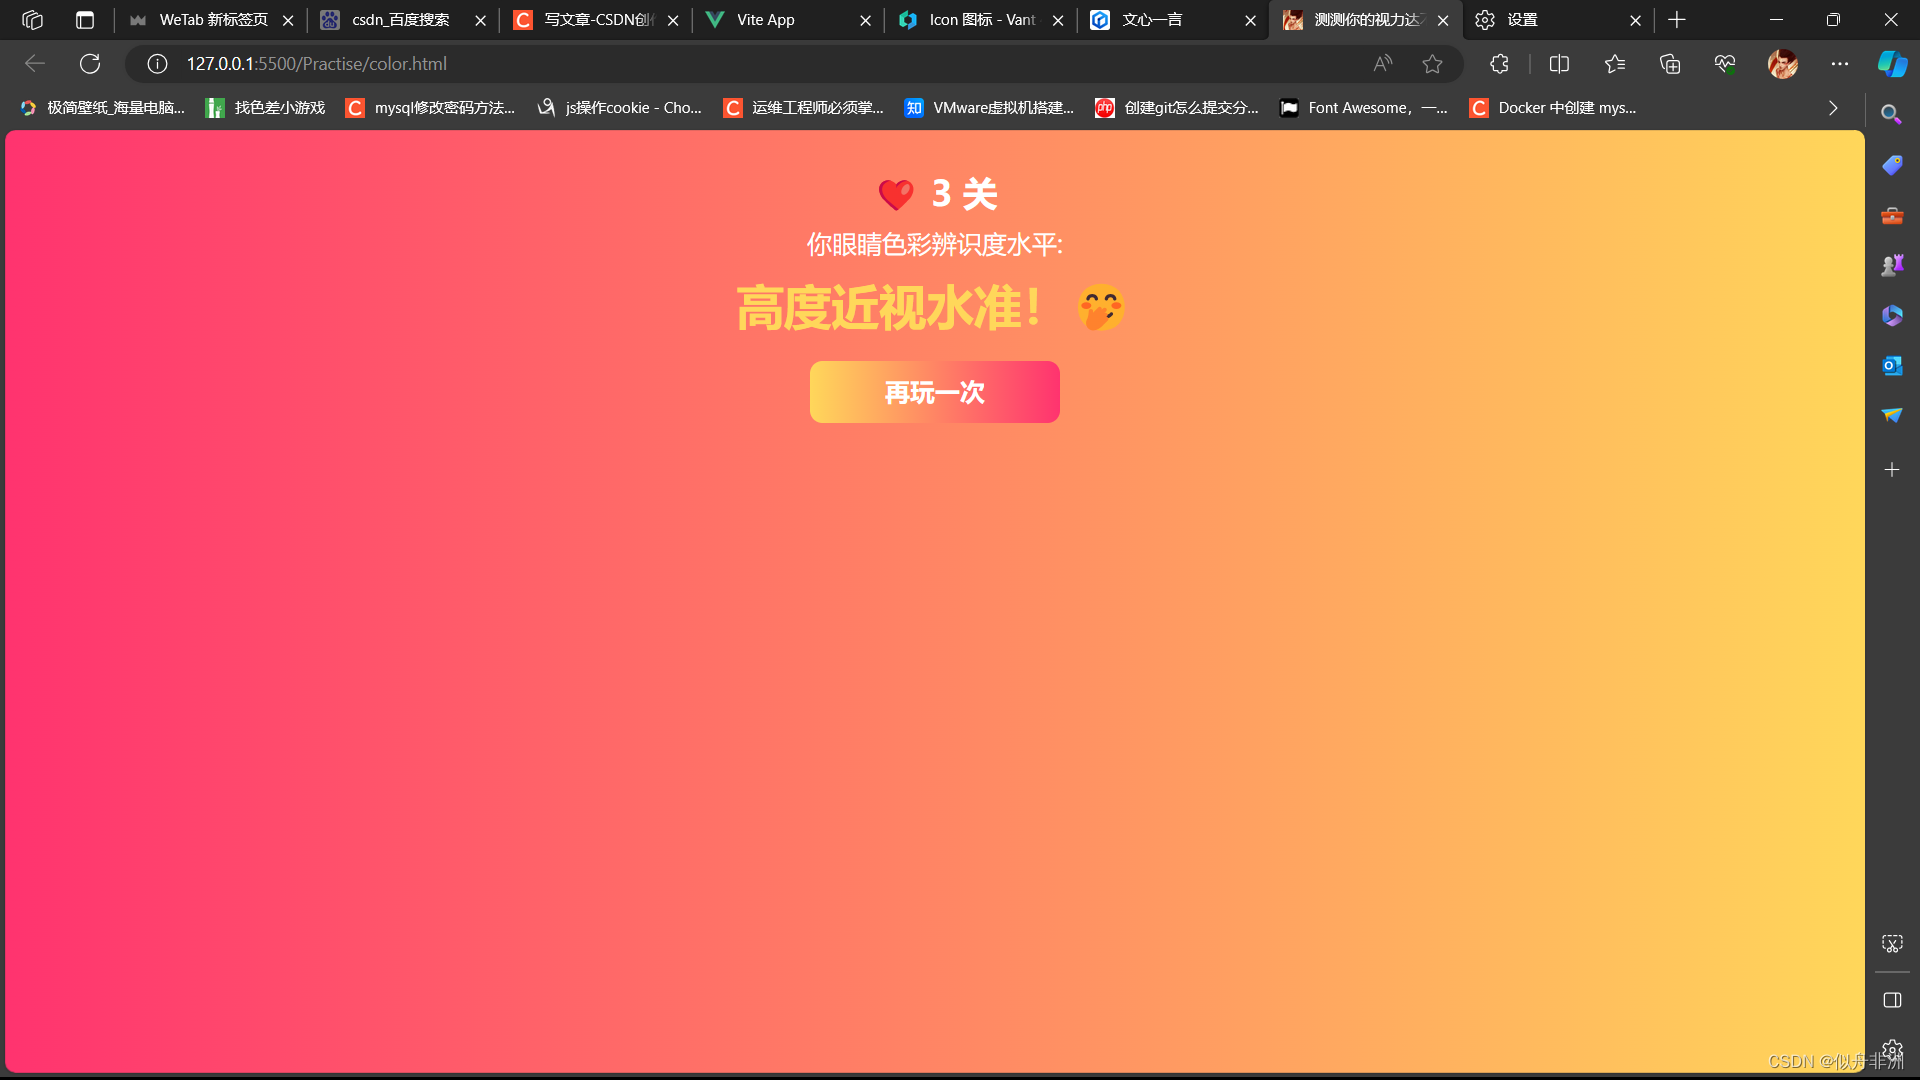Open the sidebar search magnifier
This screenshot has height=1080, width=1920.
pyautogui.click(x=1891, y=114)
